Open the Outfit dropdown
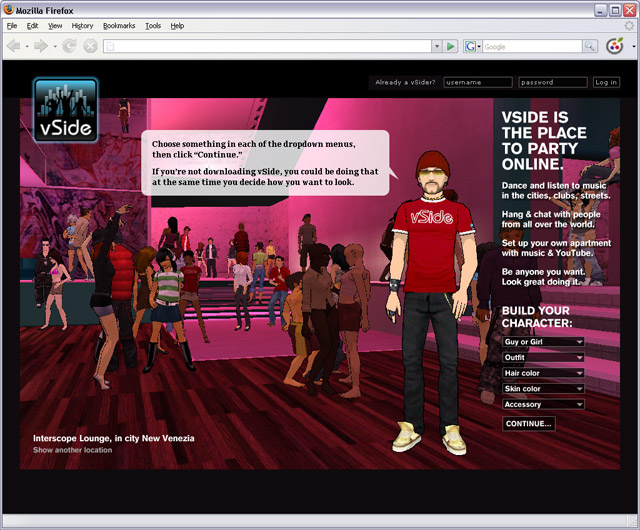 pyautogui.click(x=543, y=357)
